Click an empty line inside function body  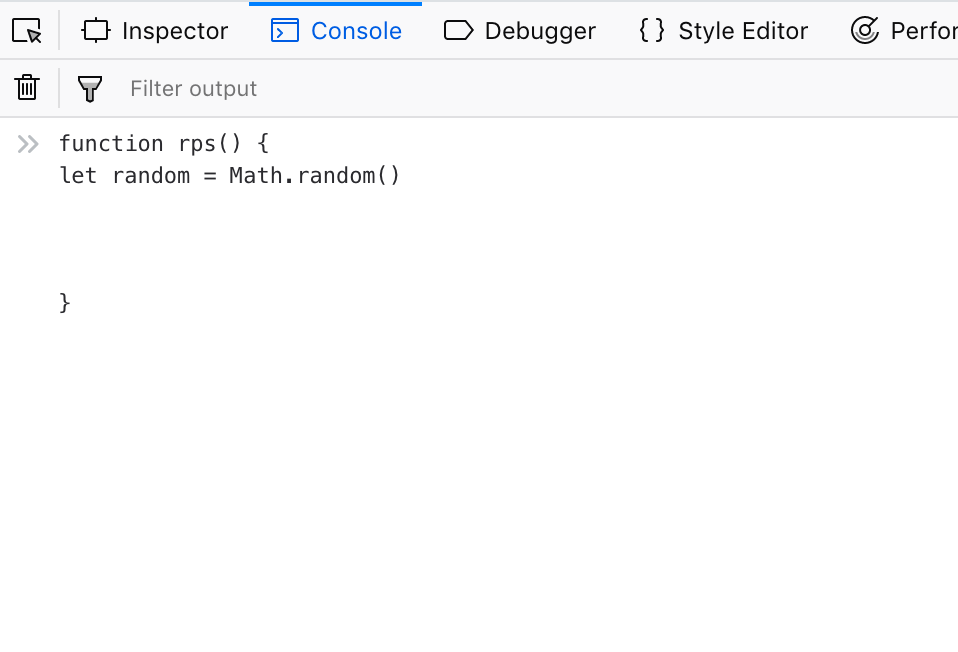244,240
